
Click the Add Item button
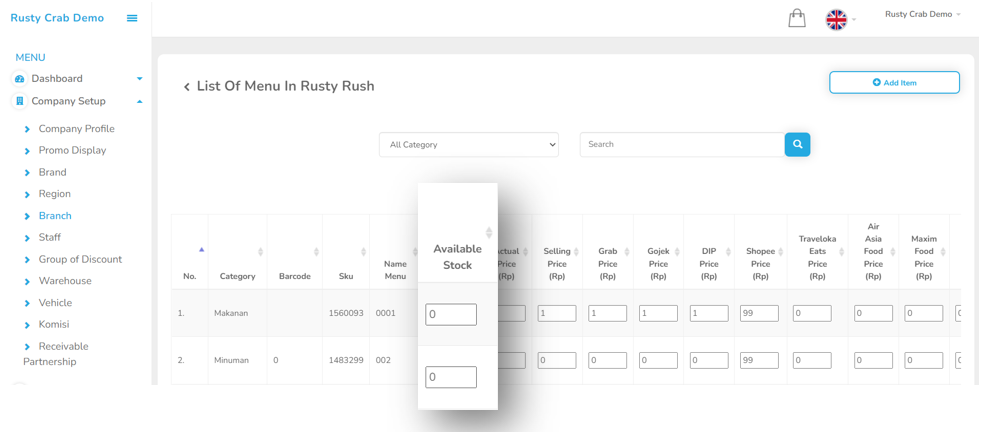894,83
